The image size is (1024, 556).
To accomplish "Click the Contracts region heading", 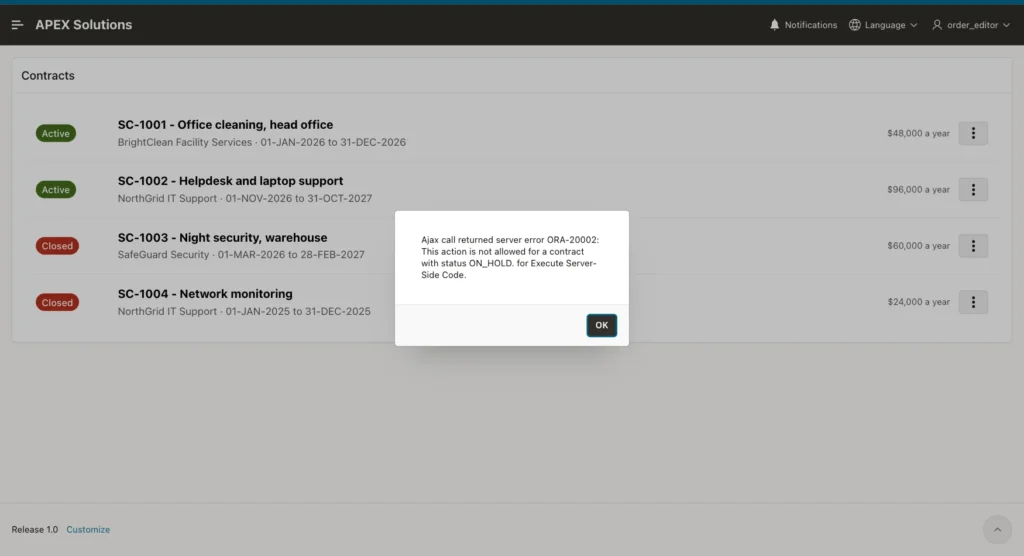I will coord(48,76).
